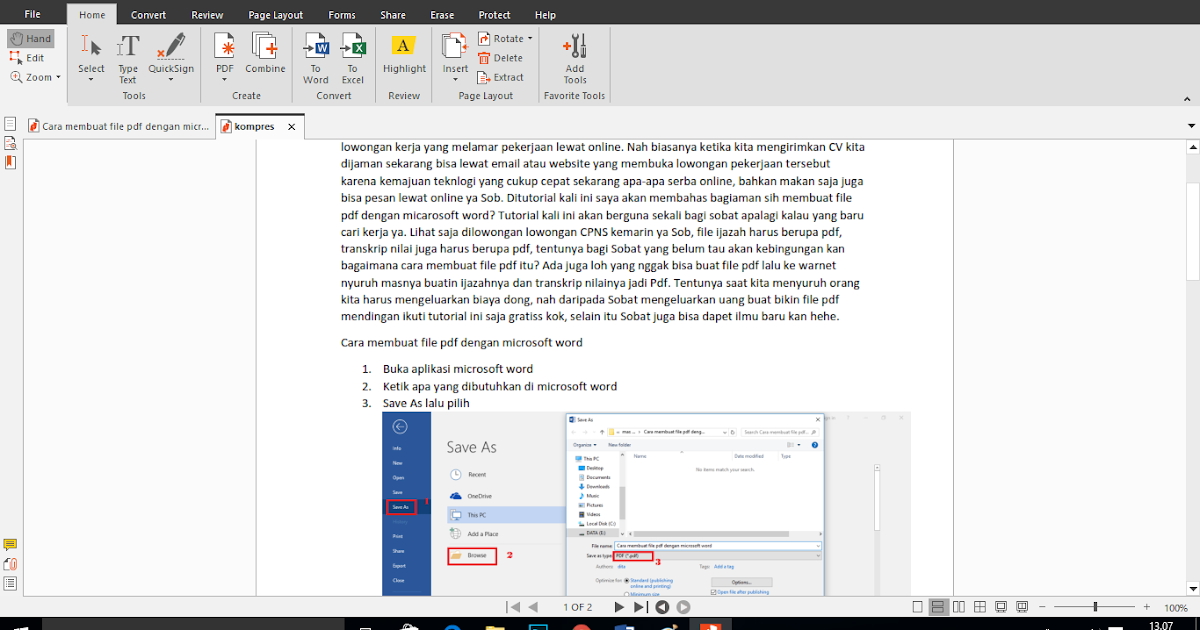Select the Highlight tool
Screen dimensions: 1200x630
point(404,53)
